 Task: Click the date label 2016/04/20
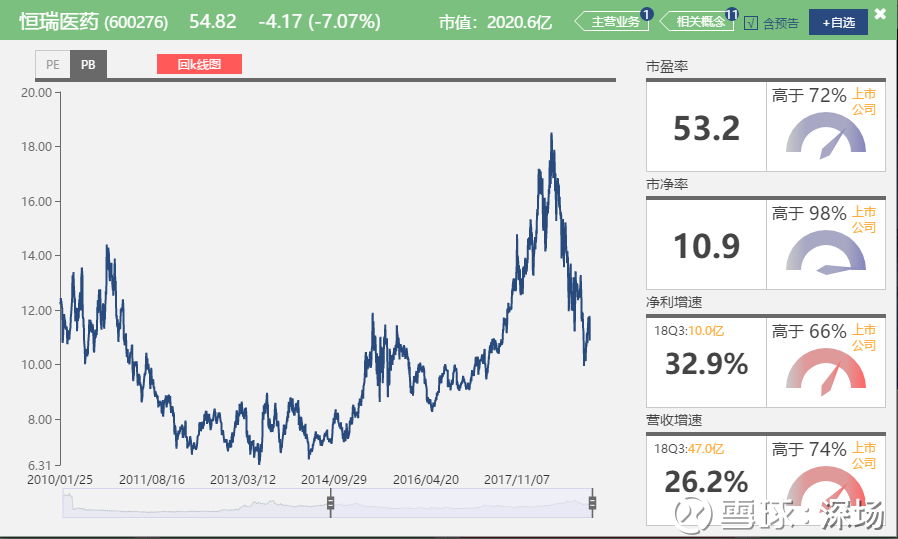426,480
